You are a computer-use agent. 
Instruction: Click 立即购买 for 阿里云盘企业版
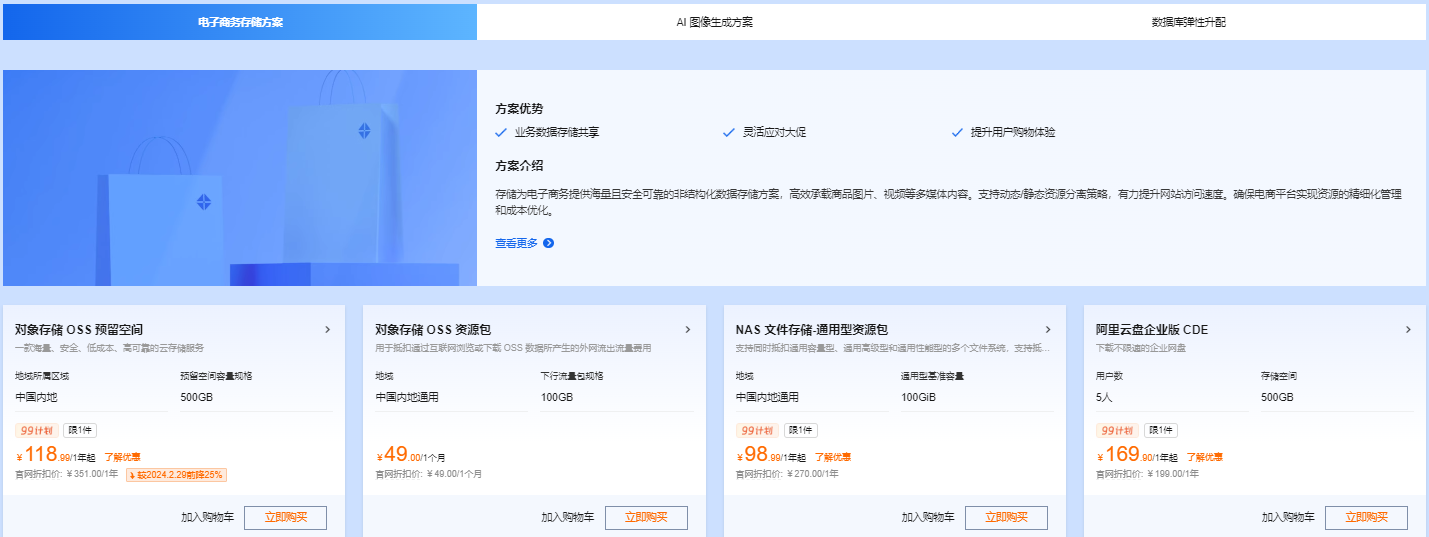[x=1366, y=518]
